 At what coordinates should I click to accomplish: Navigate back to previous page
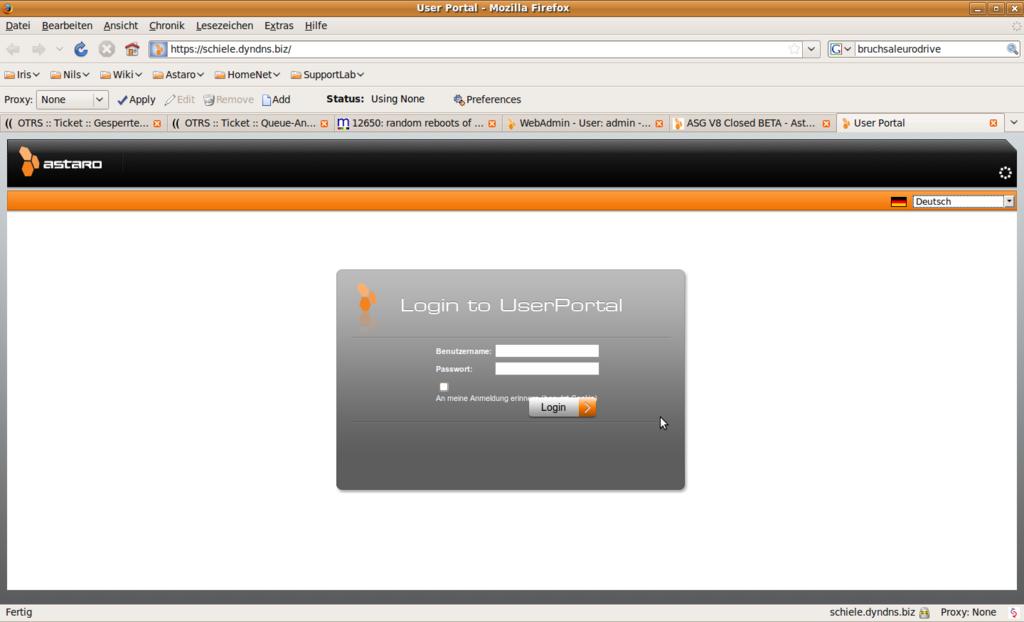tap(13, 49)
